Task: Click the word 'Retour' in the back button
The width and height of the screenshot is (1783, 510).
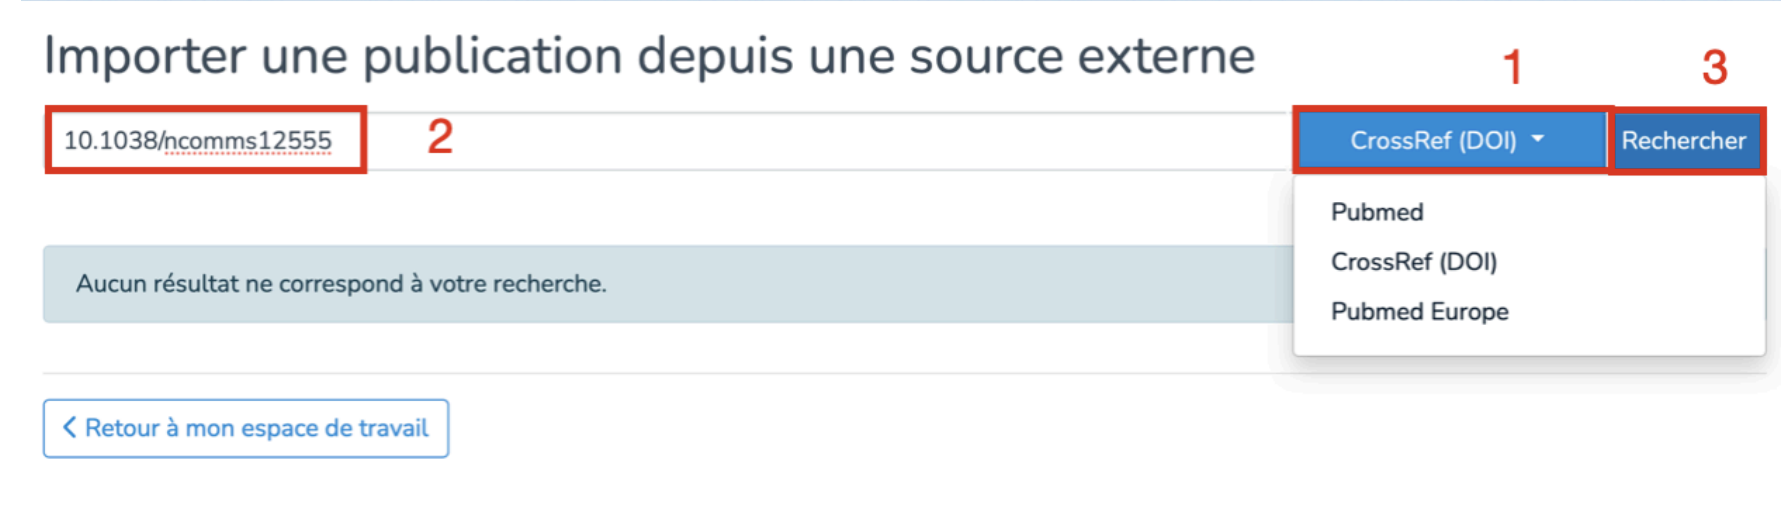Action: pyautogui.click(x=122, y=428)
